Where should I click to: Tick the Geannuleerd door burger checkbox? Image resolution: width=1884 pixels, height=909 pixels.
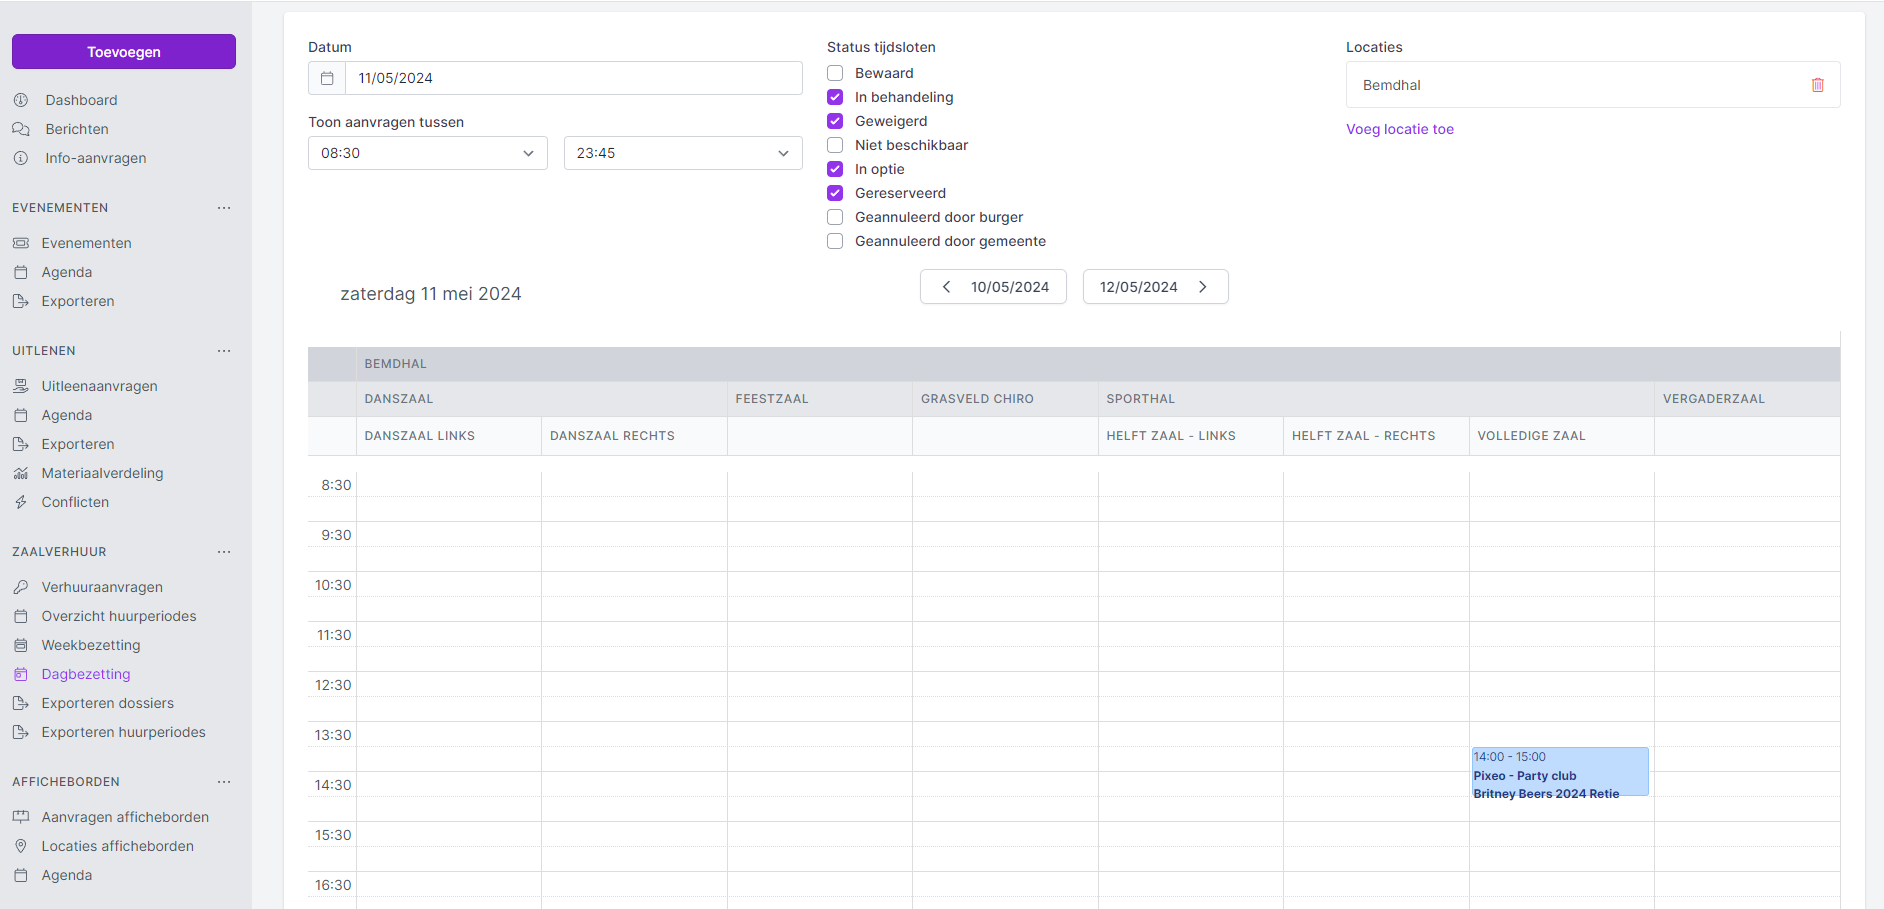click(835, 217)
